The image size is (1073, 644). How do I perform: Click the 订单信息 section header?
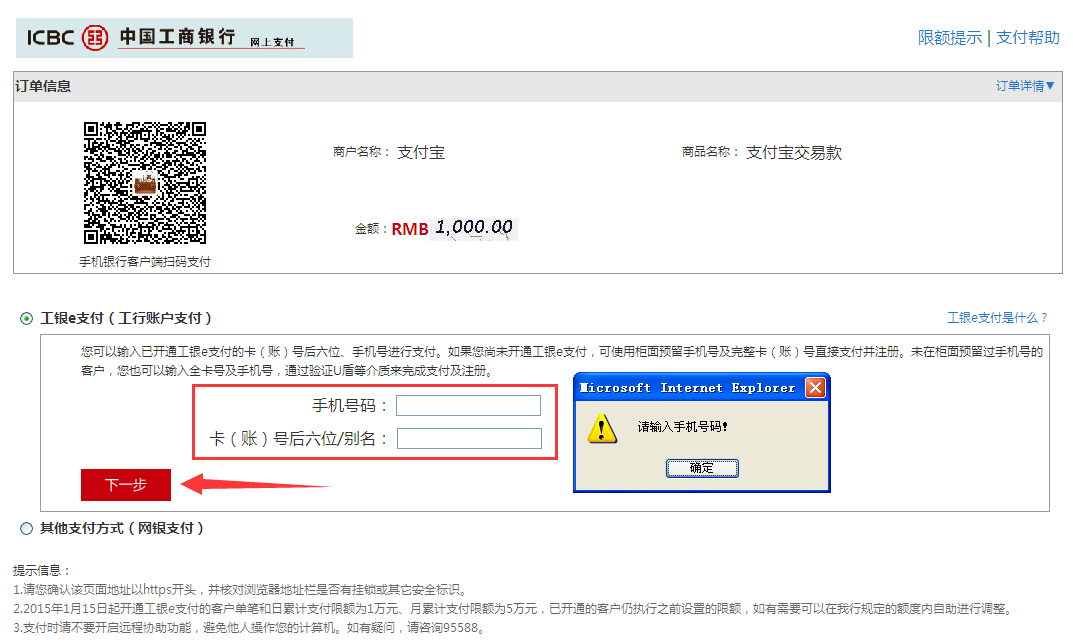coord(43,87)
